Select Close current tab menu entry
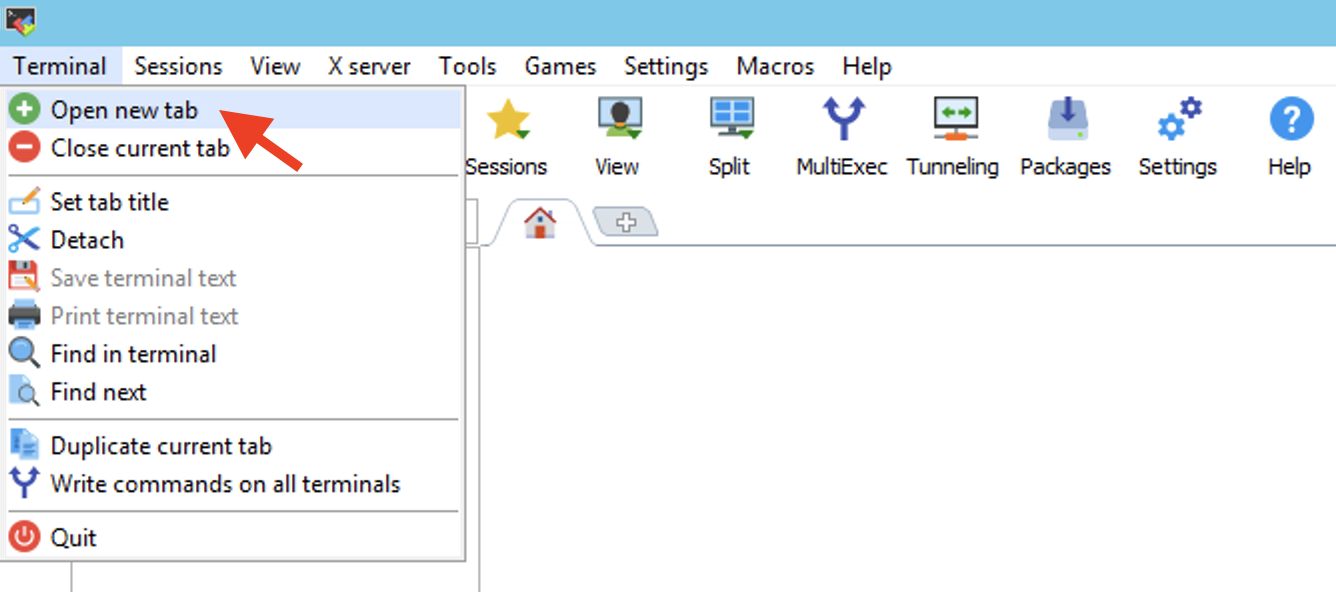This screenshot has width=1336, height=592. click(x=140, y=148)
